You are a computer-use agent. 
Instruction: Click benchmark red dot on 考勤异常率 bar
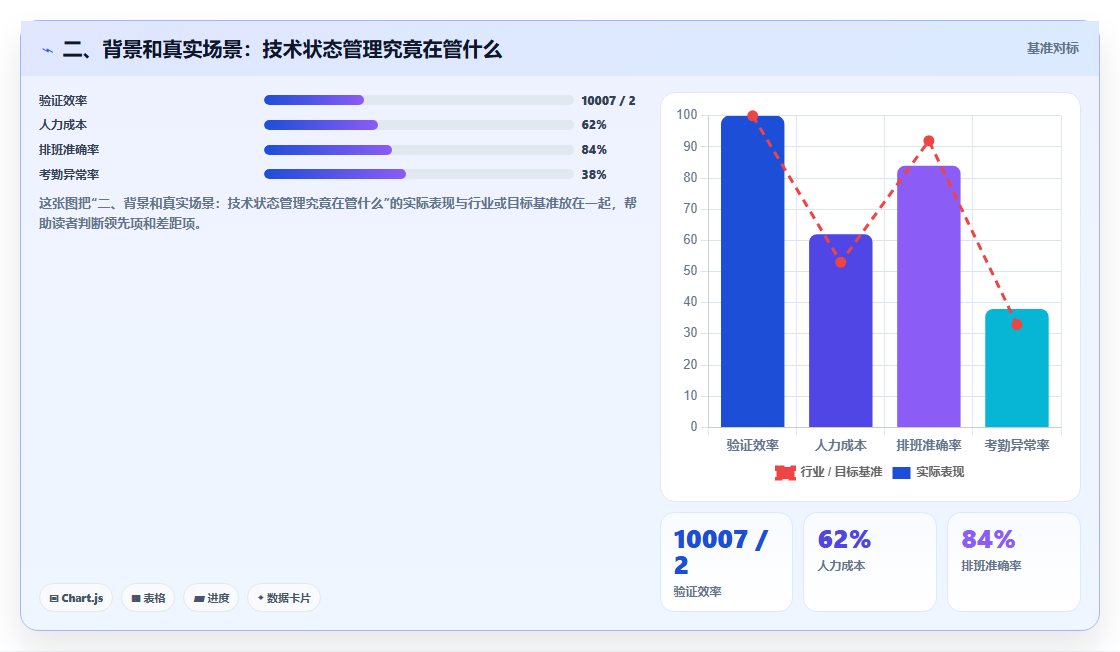point(1016,324)
